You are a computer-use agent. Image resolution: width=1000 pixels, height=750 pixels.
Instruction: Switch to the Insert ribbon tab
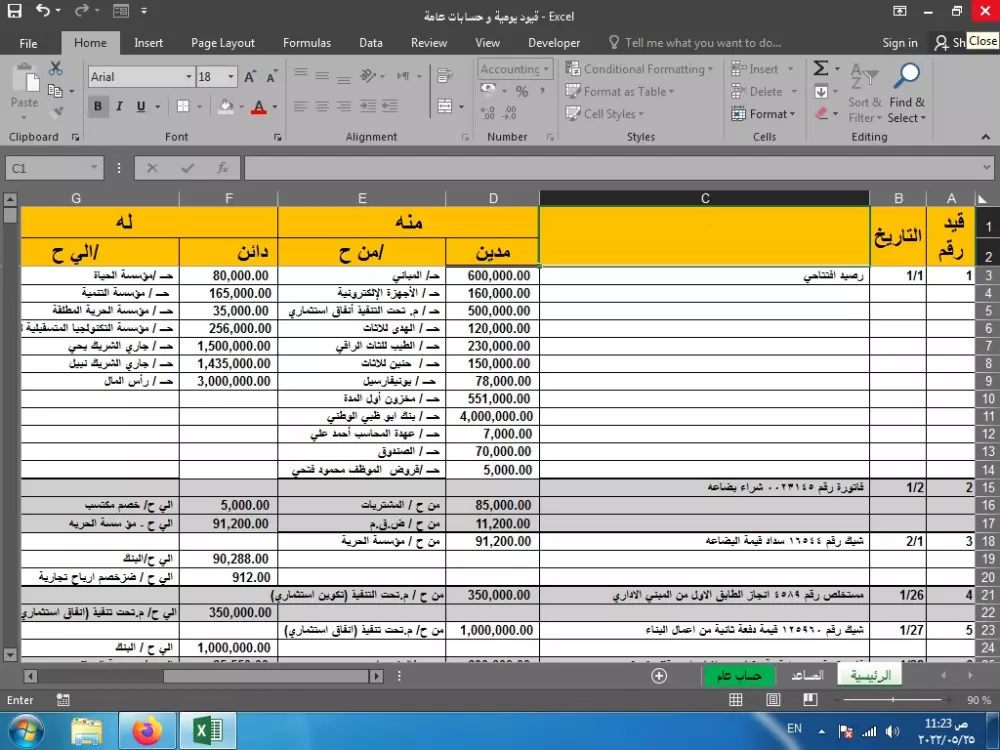pos(148,43)
